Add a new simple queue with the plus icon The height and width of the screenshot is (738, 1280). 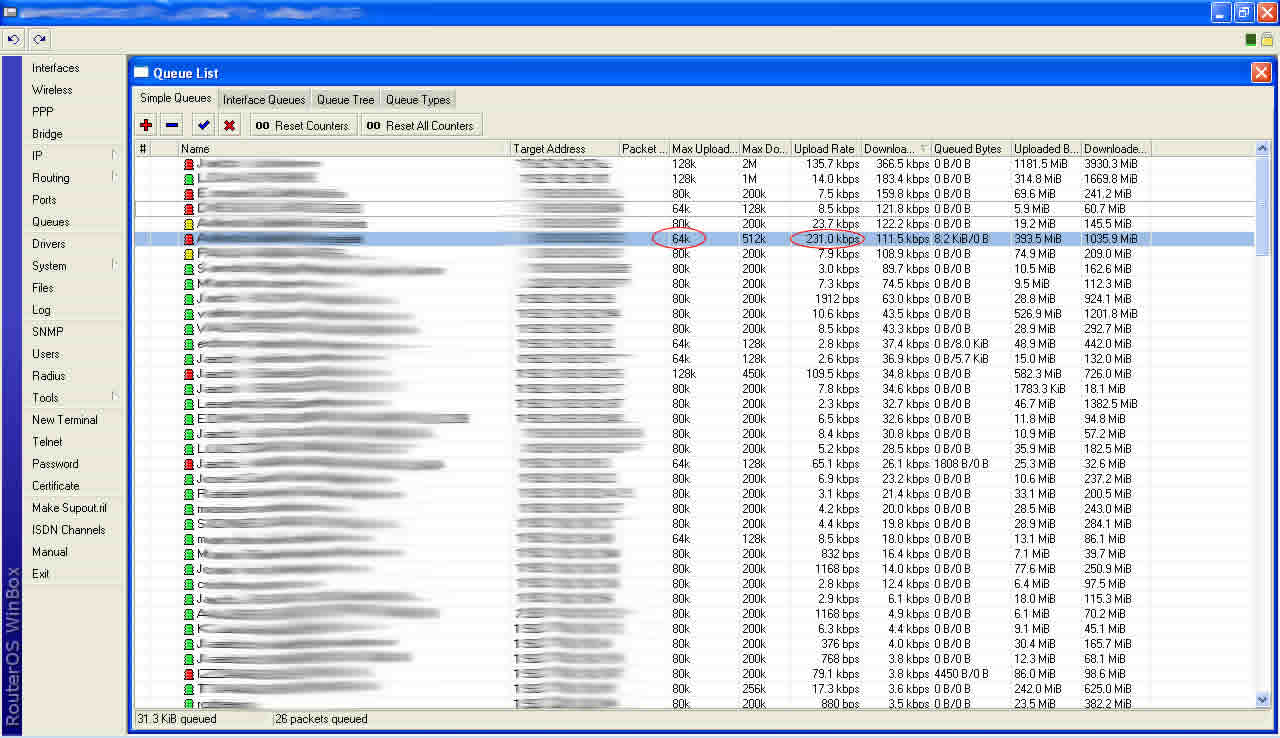tap(146, 125)
